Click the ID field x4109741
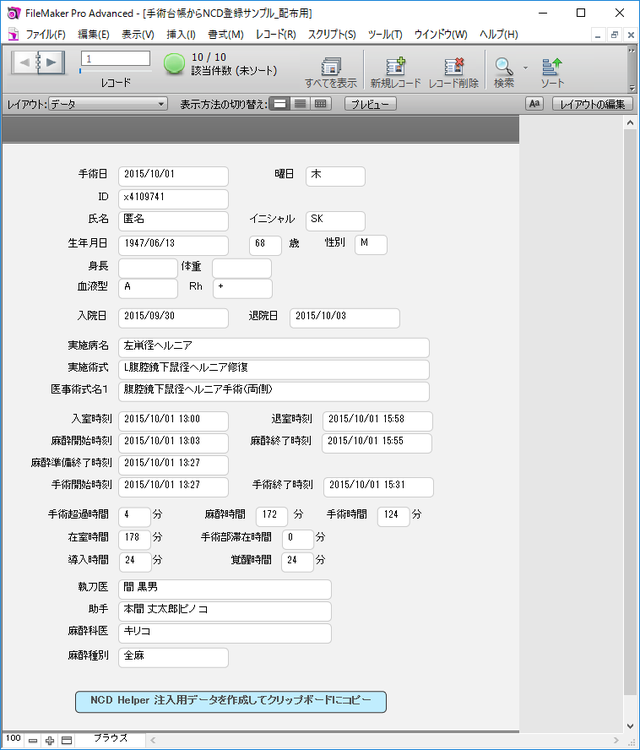640x750 pixels. [173, 199]
